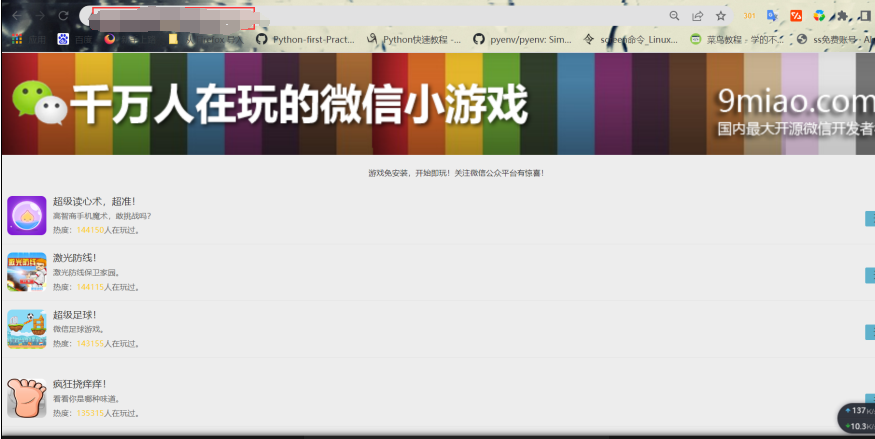Screen dimensions: 875x439
Task: Click 激光防线保卫家园 description text
Action: pos(86,273)
